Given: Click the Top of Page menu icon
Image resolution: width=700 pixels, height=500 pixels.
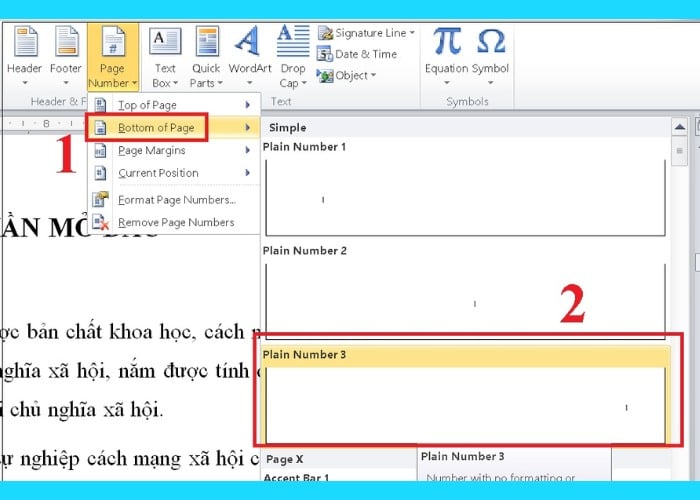Looking at the screenshot, I should tap(100, 105).
